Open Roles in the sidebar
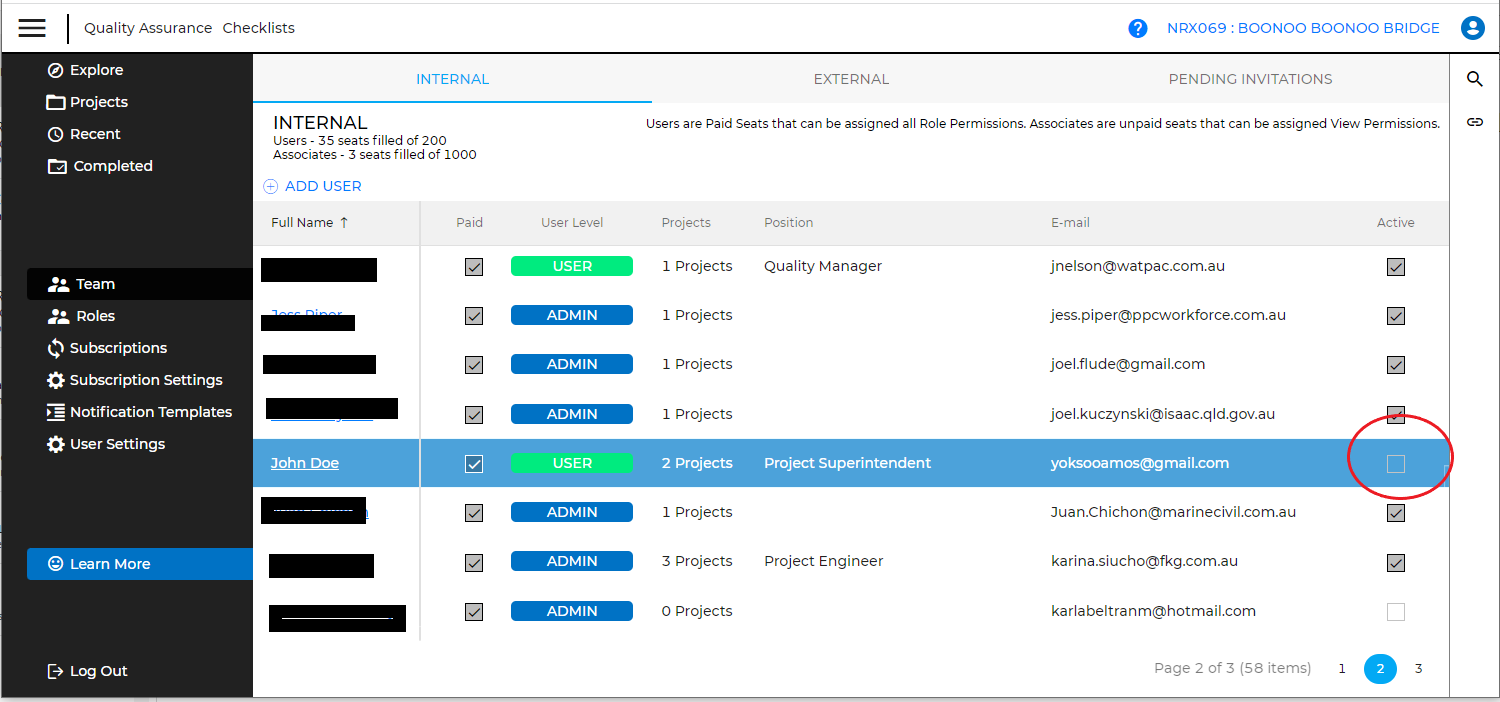Screen dimensions: 1500x702 pyautogui.click(x=82, y=316)
